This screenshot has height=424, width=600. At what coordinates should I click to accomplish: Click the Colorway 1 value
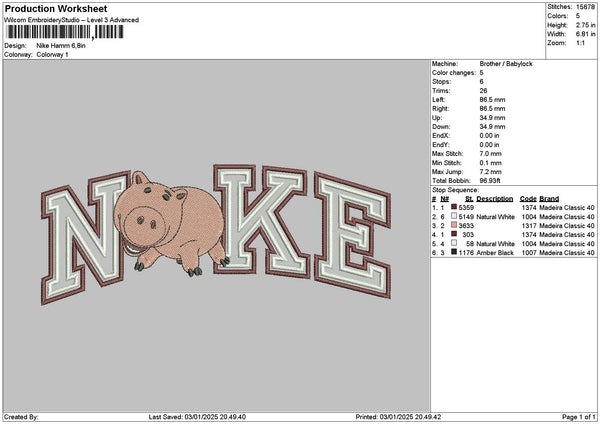tap(52, 55)
